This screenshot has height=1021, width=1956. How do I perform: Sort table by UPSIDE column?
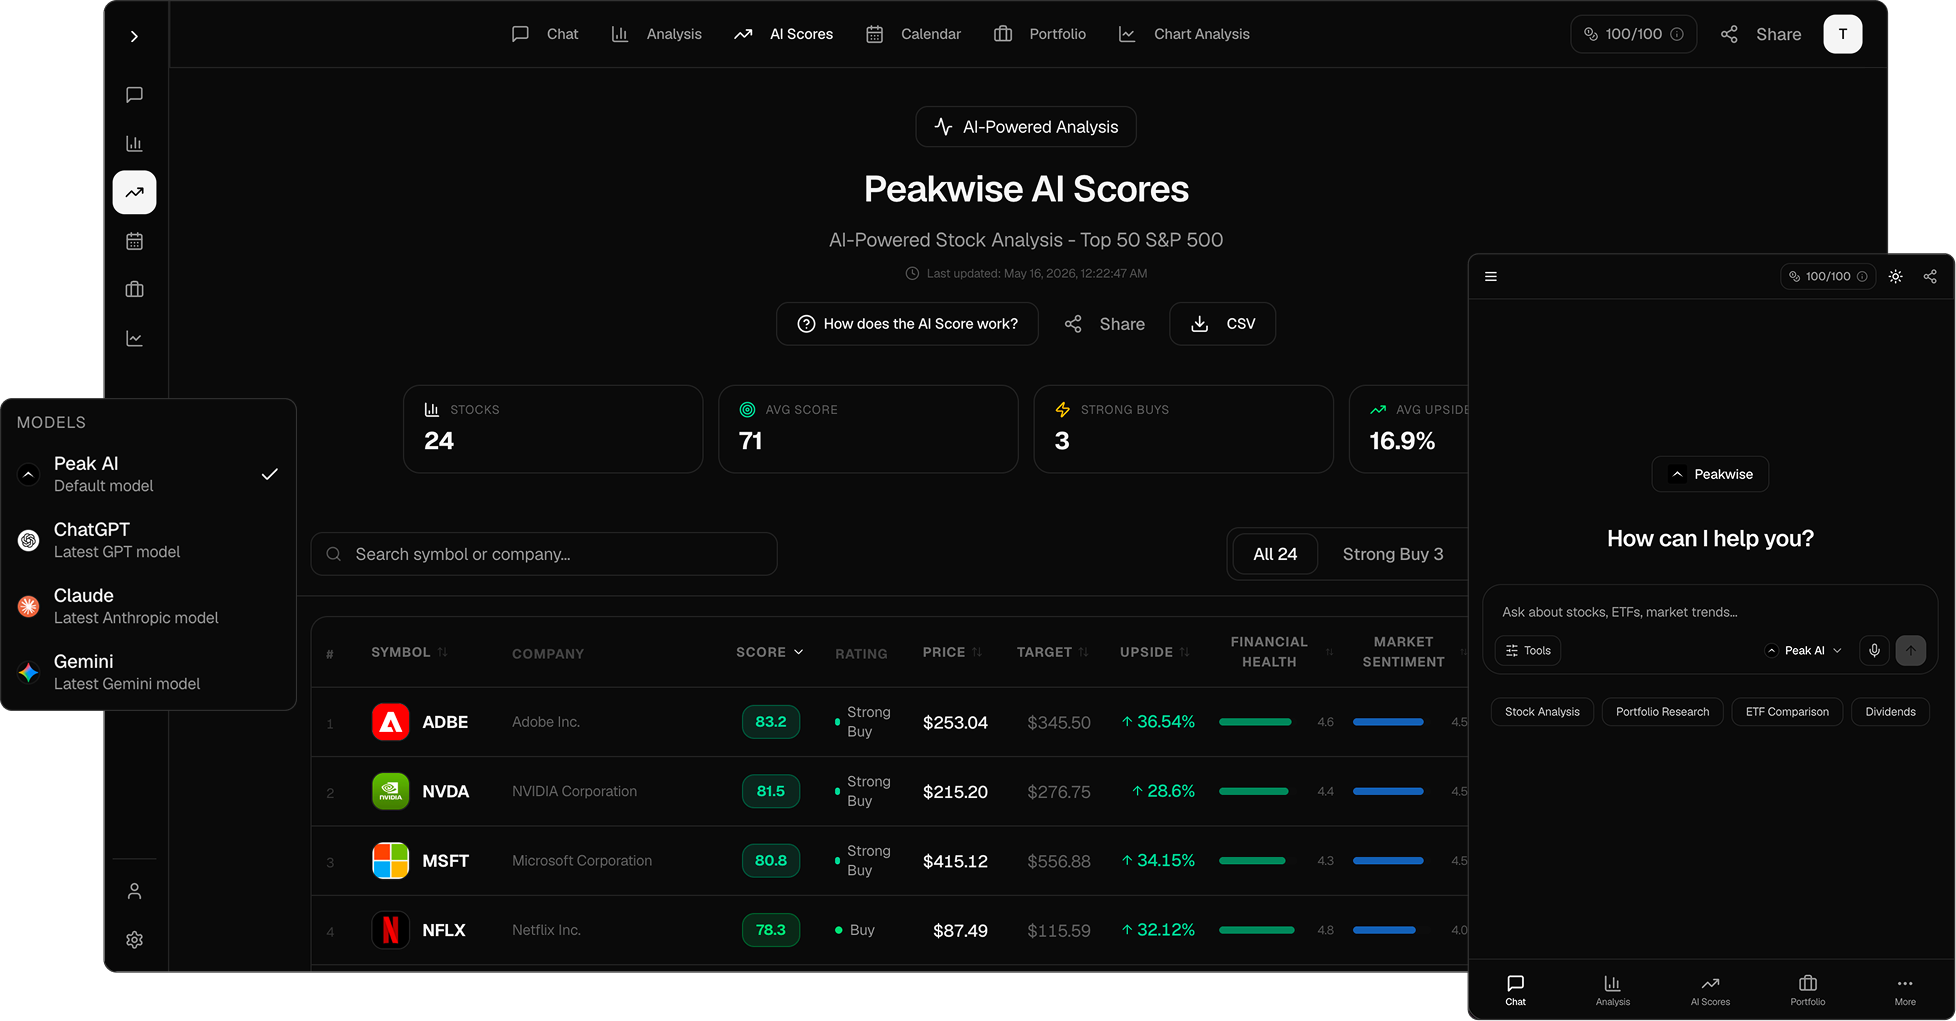pyautogui.click(x=1154, y=652)
